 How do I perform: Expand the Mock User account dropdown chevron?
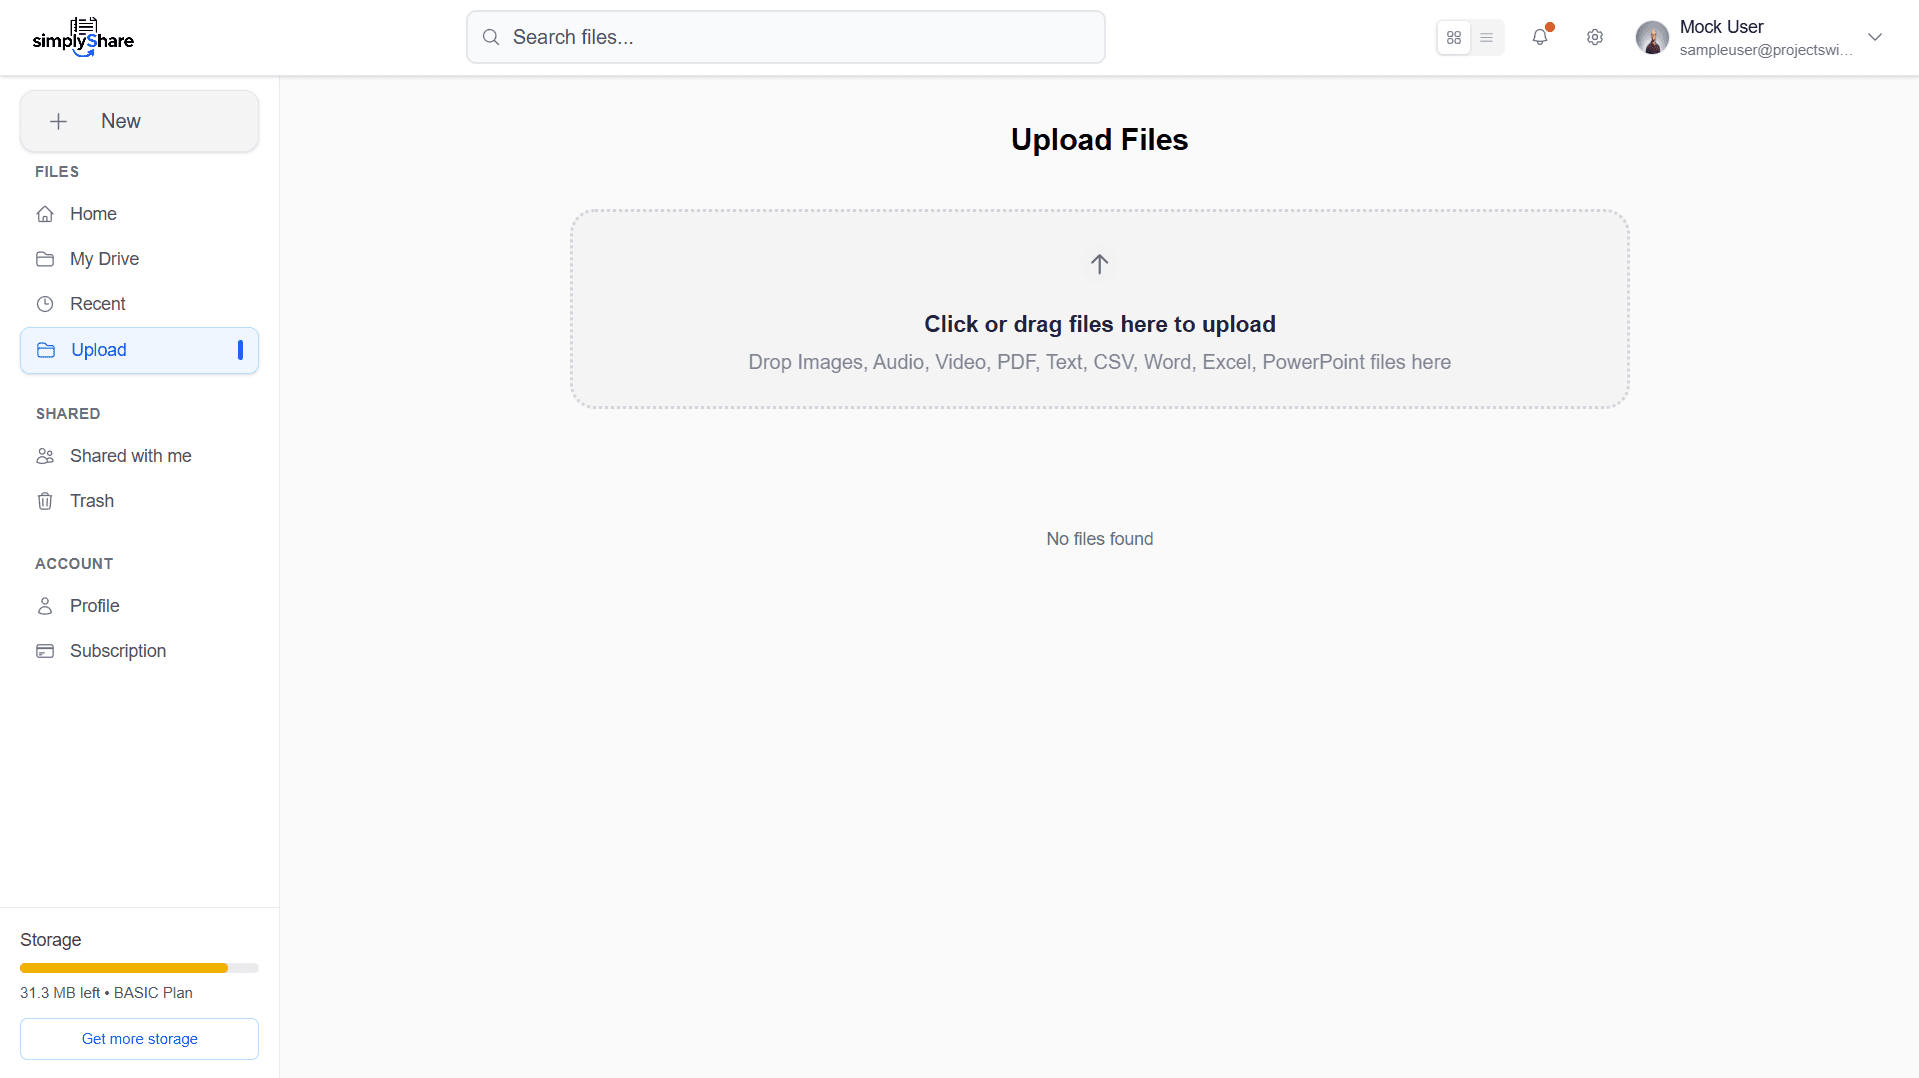(1875, 38)
